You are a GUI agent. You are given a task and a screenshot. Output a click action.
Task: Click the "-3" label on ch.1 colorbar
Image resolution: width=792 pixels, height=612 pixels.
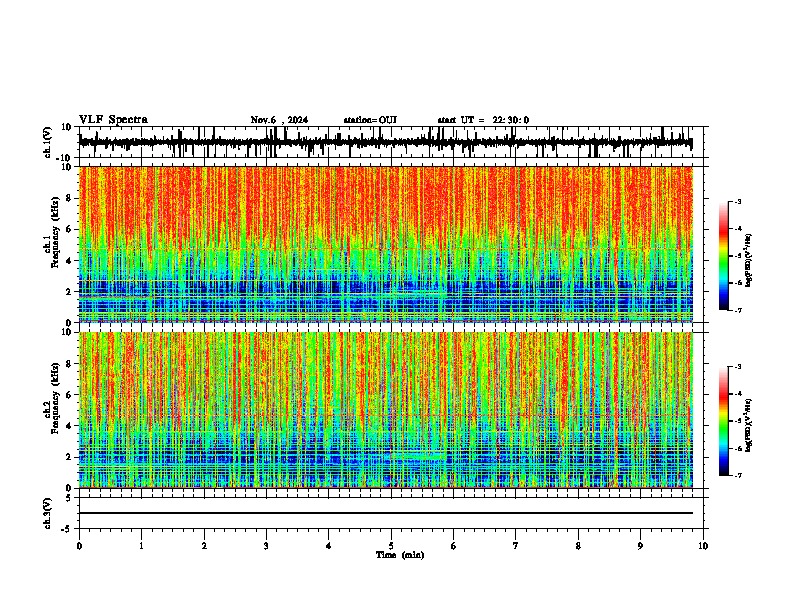[737, 202]
